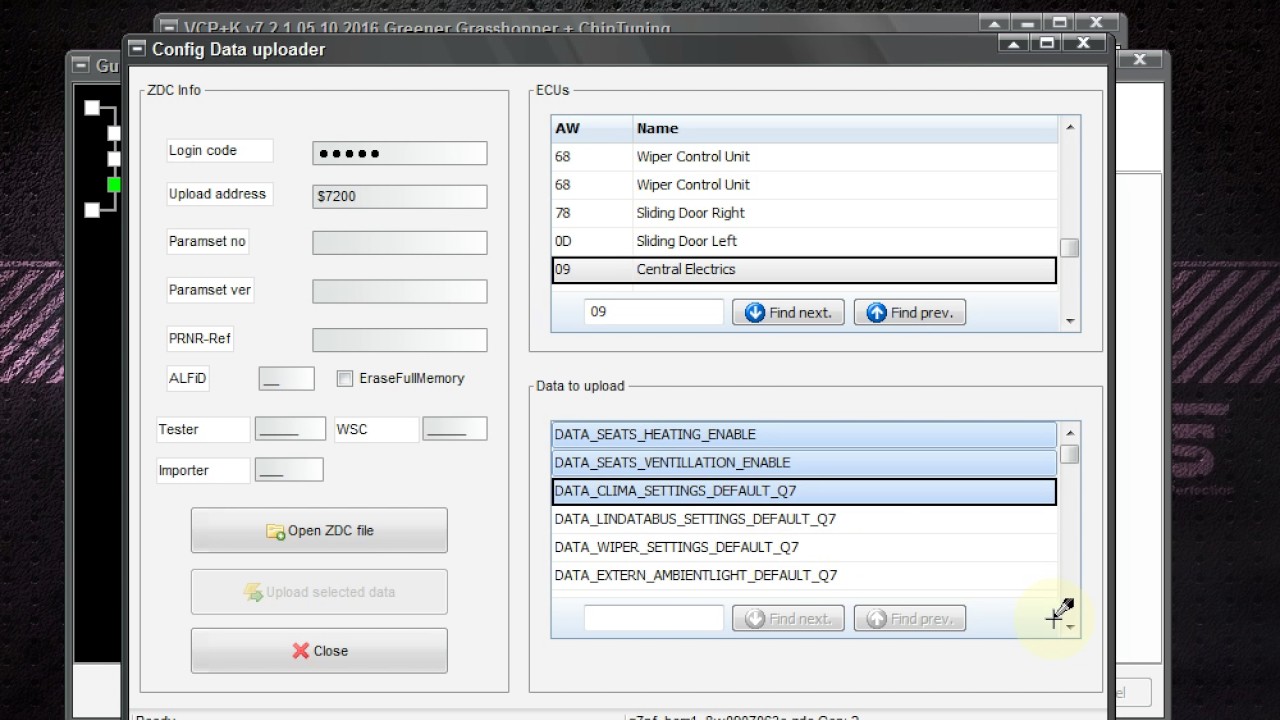This screenshot has height=720, width=1280.
Task: Select the green node in the tree behind the dialog
Action: (x=114, y=184)
